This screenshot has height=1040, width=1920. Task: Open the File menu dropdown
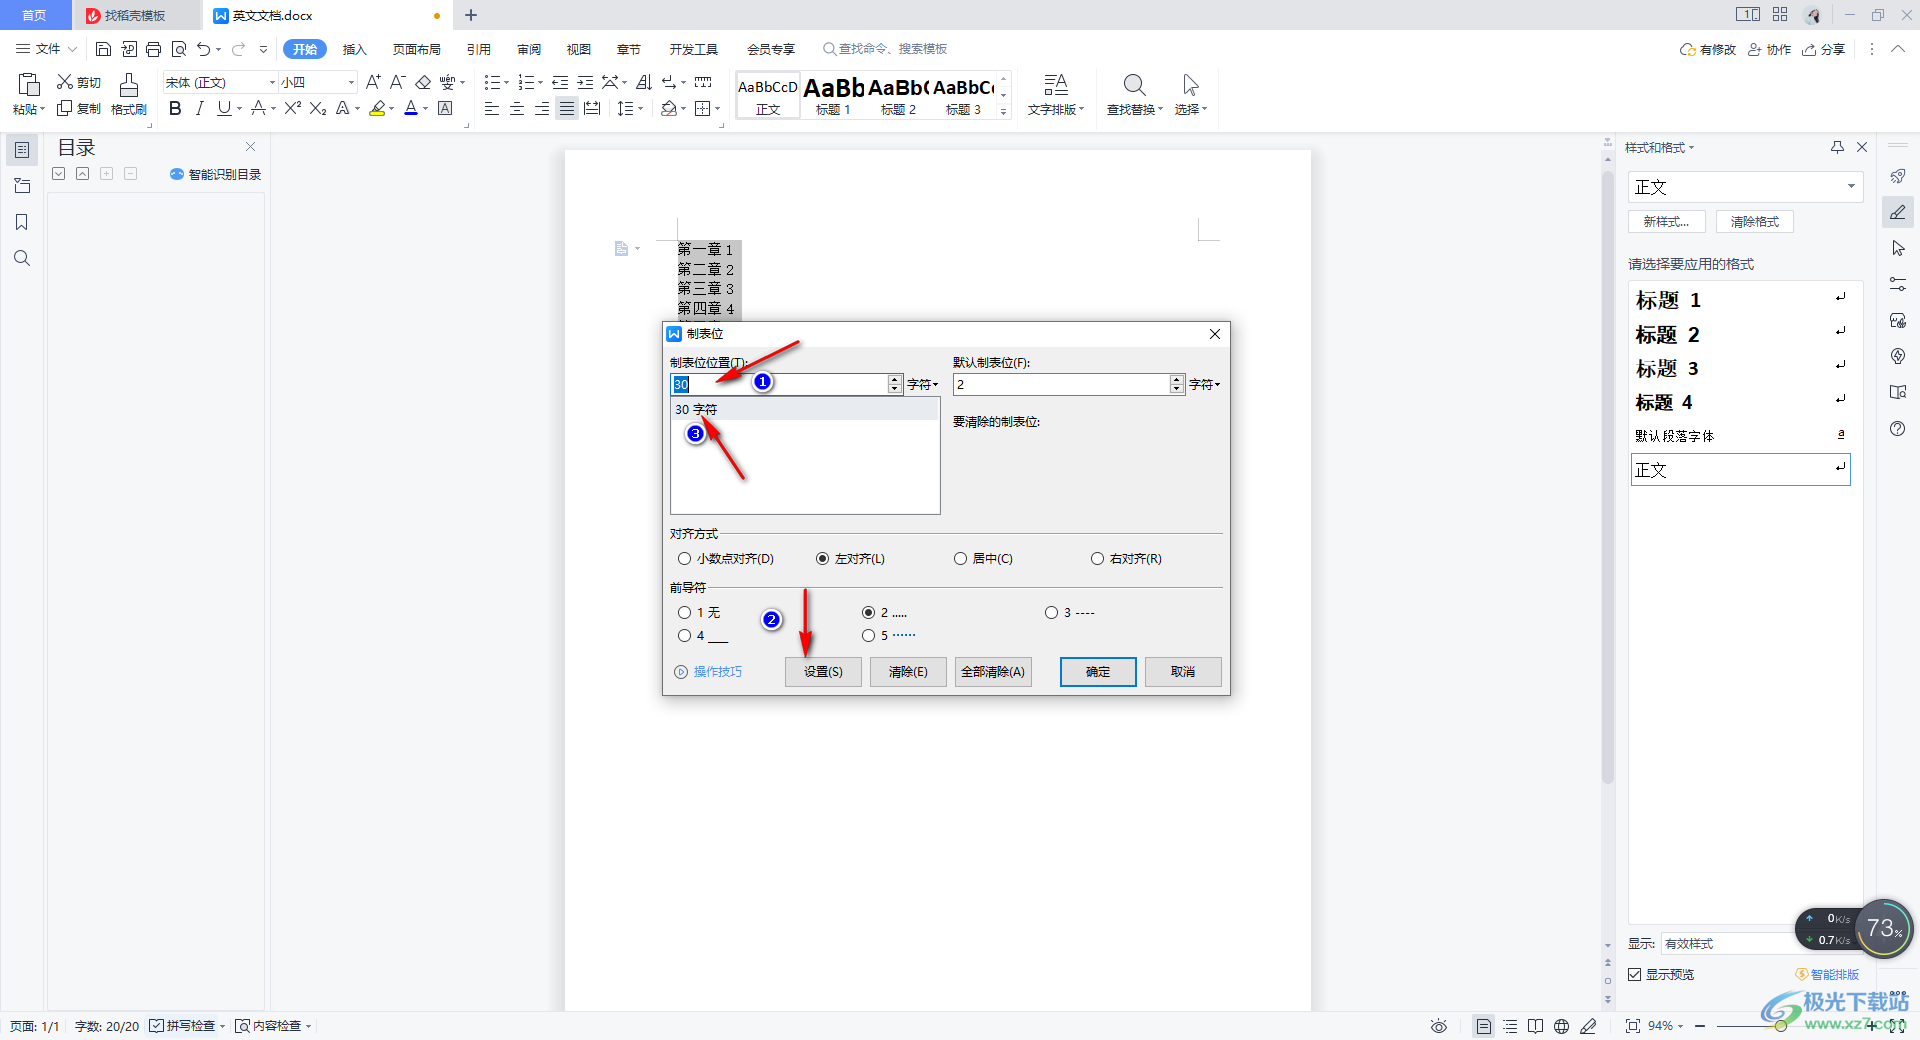tap(46, 49)
